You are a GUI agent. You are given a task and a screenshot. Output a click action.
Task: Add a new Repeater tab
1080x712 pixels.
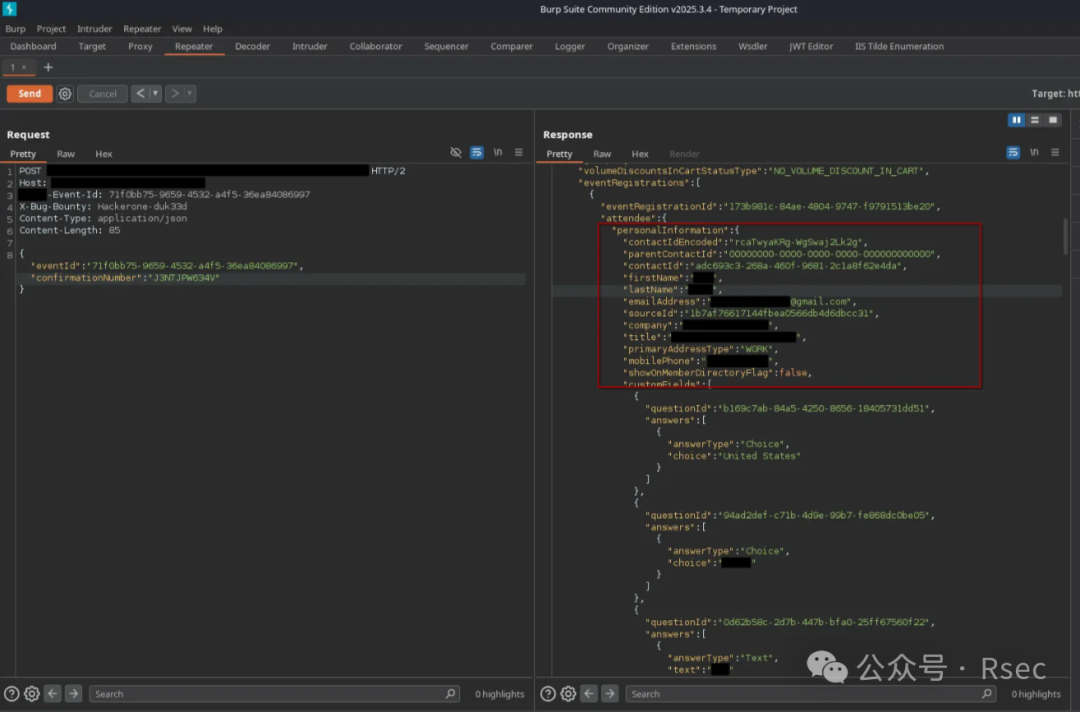tap(48, 67)
